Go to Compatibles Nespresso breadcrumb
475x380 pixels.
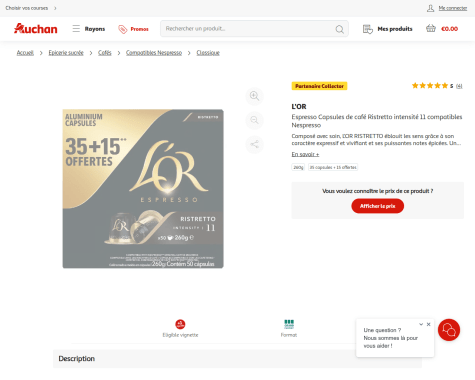pos(154,53)
